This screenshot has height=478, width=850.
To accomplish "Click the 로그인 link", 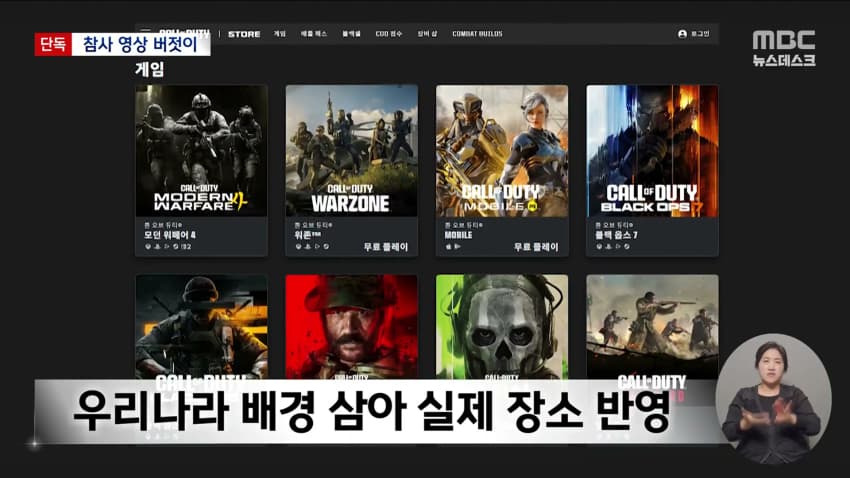I will pos(700,34).
